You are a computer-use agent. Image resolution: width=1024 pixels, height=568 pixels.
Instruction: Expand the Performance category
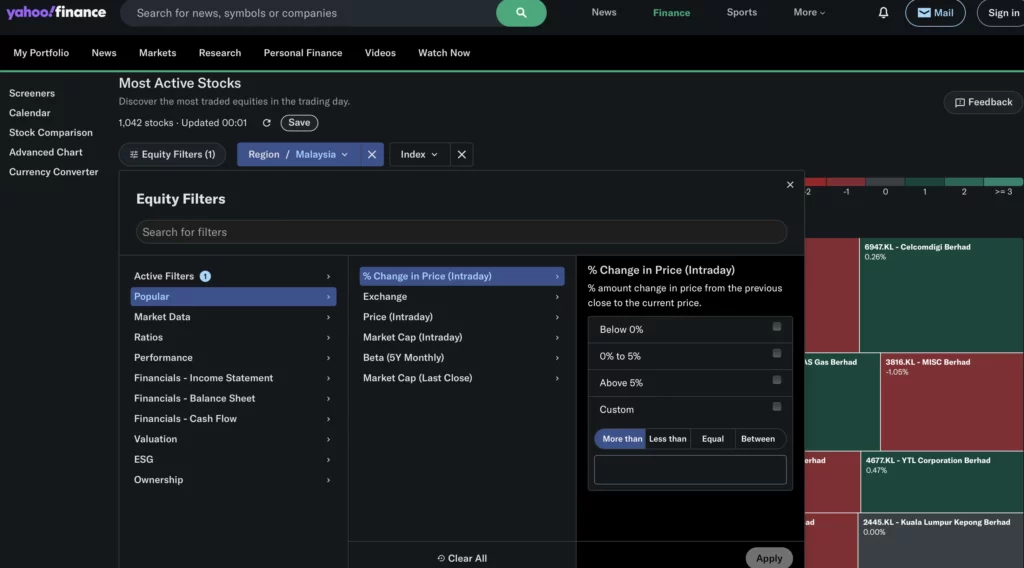point(233,358)
